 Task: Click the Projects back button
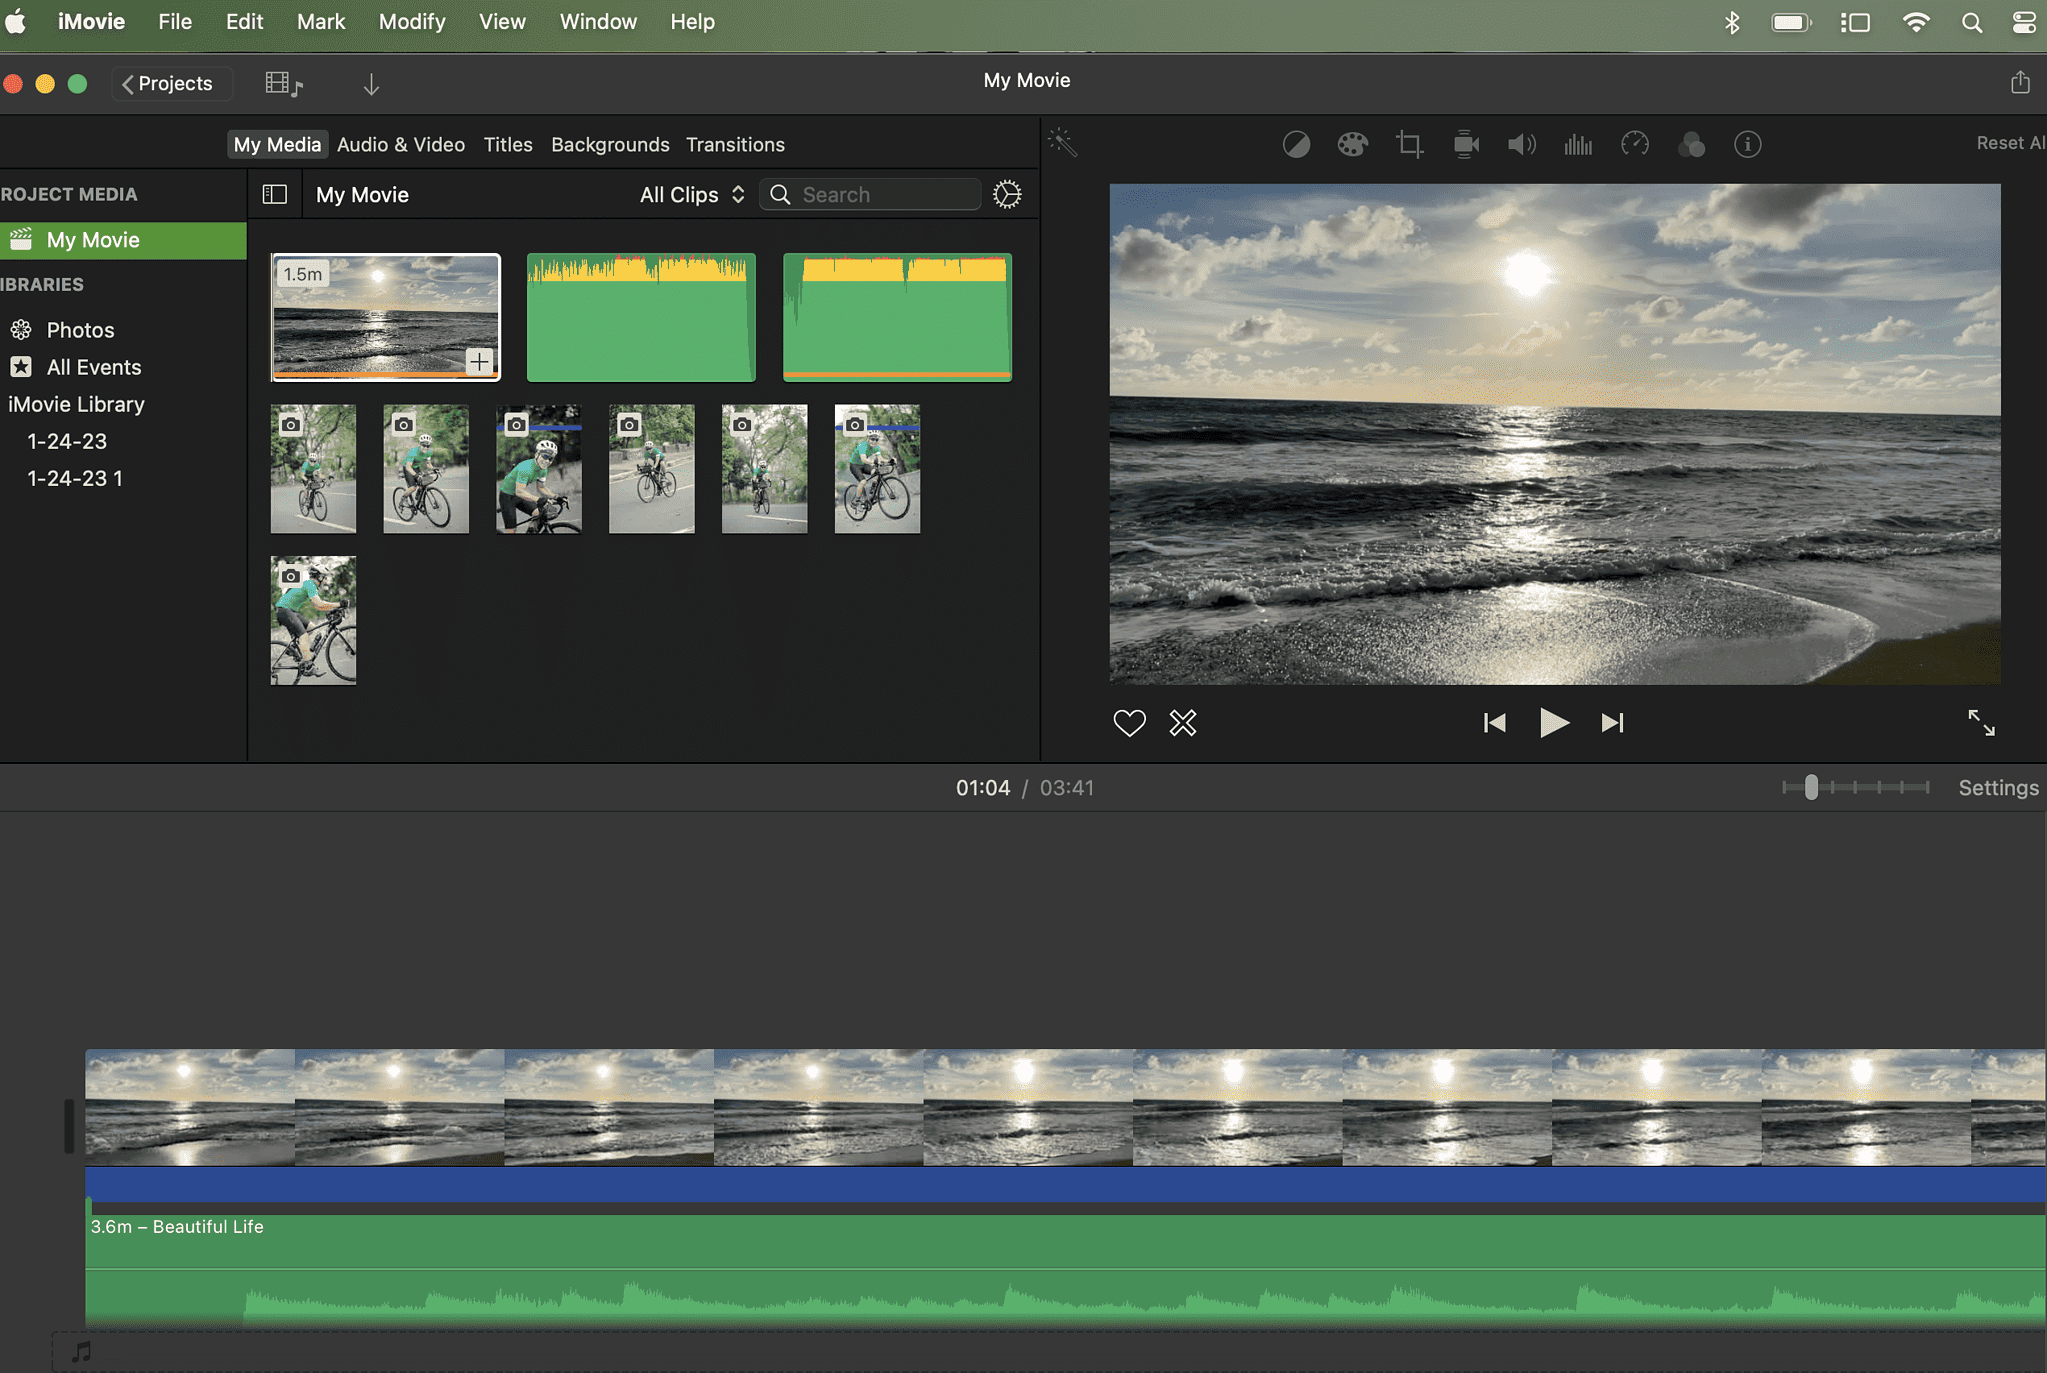(x=170, y=83)
